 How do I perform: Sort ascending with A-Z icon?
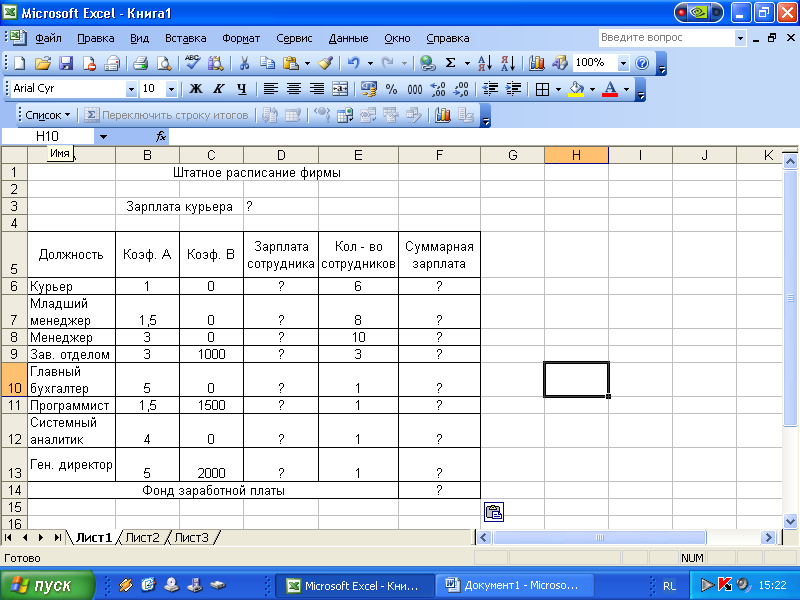pos(485,63)
